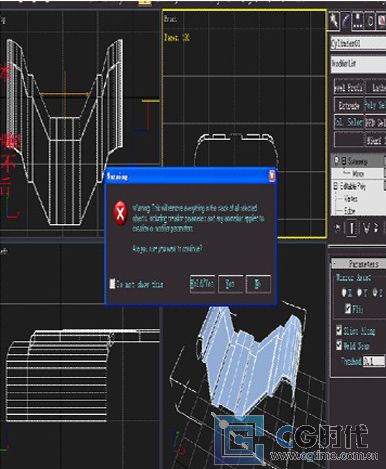Apply the Poly Select modifier button
Image resolution: width=386 pixels, height=469 pixels.
click(376, 105)
